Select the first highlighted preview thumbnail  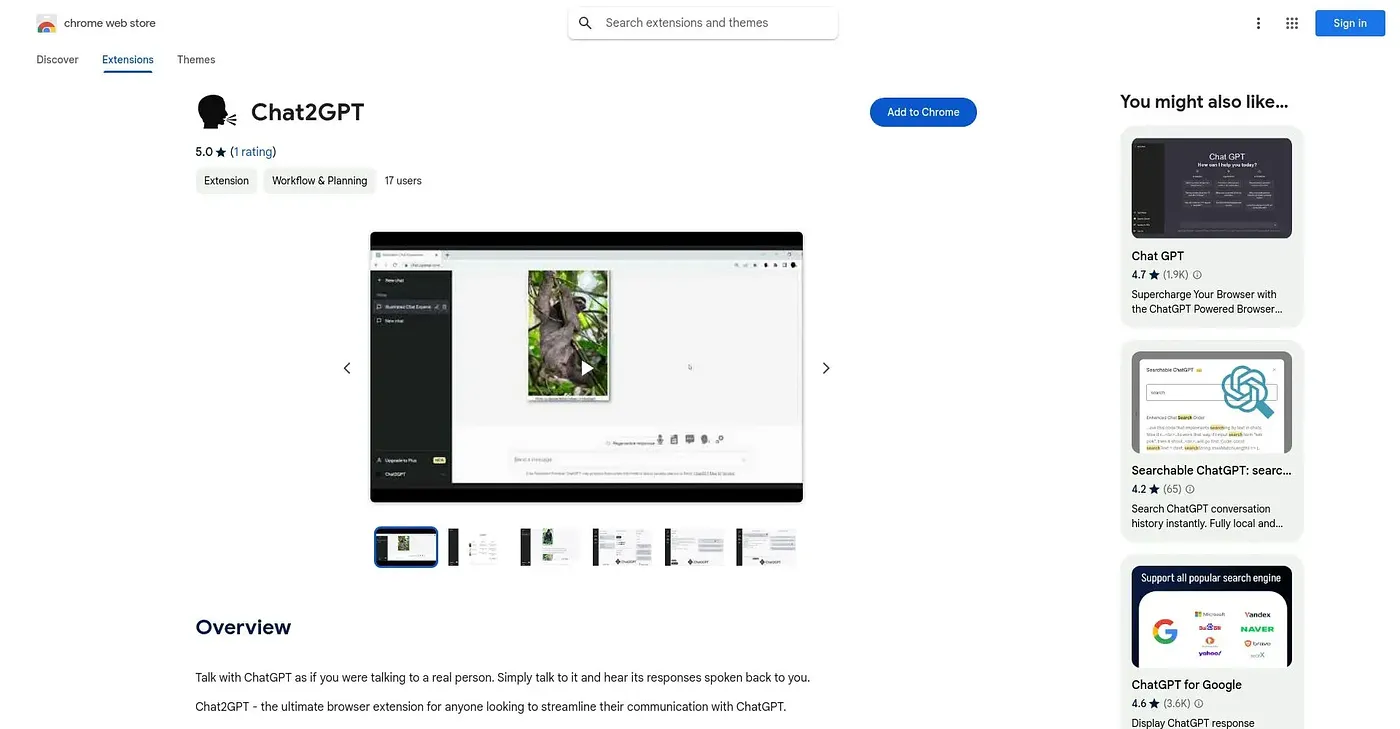pos(406,547)
